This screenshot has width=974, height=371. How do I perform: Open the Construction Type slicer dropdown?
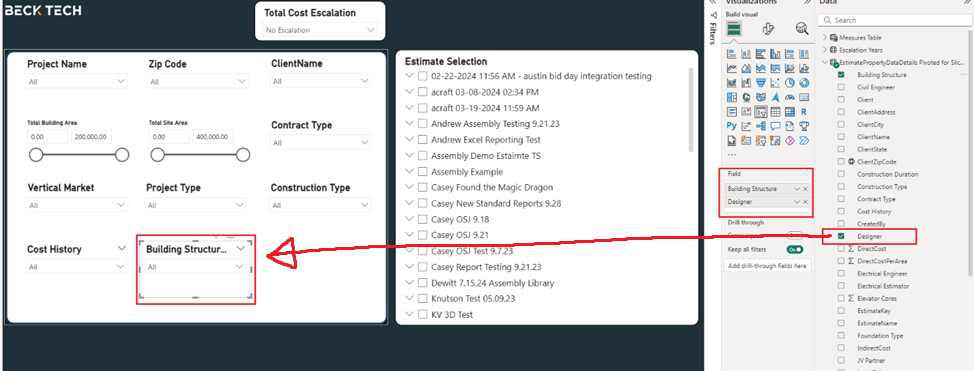tap(321, 205)
